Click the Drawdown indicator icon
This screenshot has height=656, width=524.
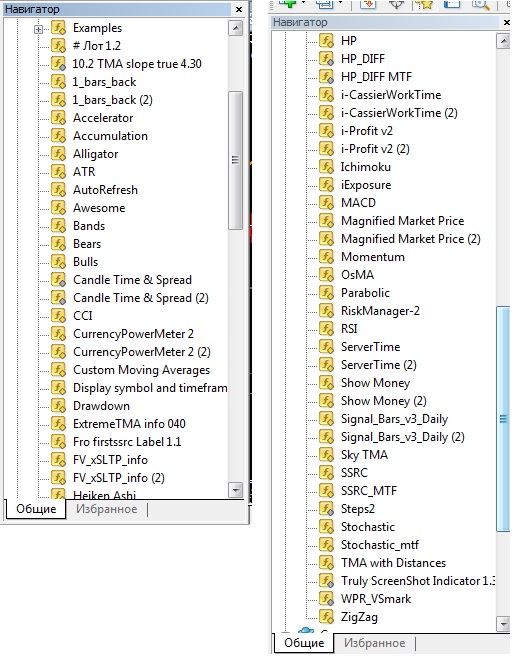[59, 406]
